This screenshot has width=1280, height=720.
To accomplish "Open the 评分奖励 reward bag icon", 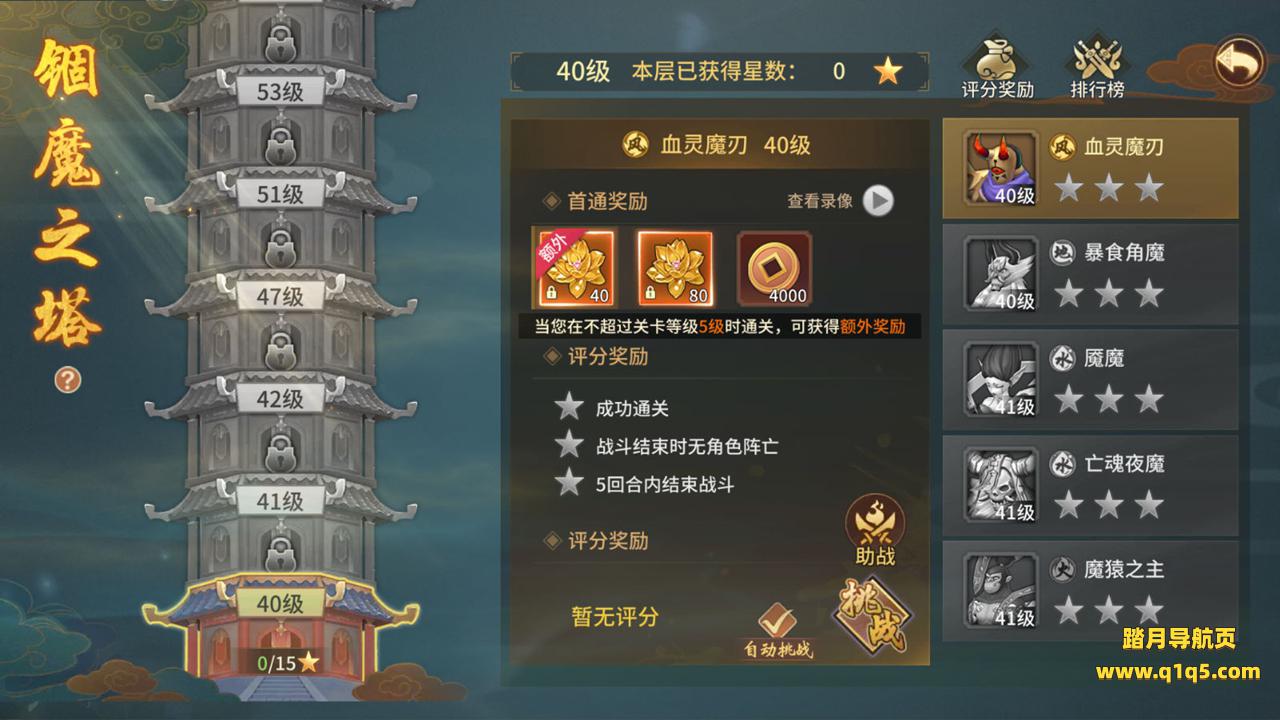I will pos(997,68).
